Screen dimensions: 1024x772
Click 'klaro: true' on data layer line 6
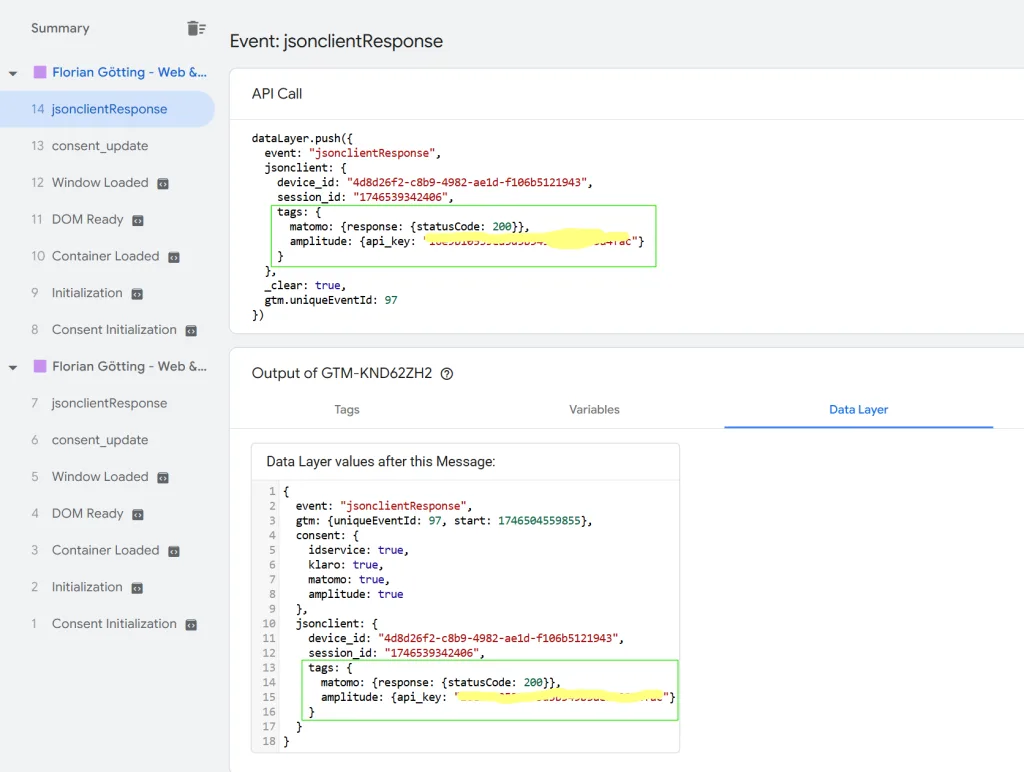[345, 564]
